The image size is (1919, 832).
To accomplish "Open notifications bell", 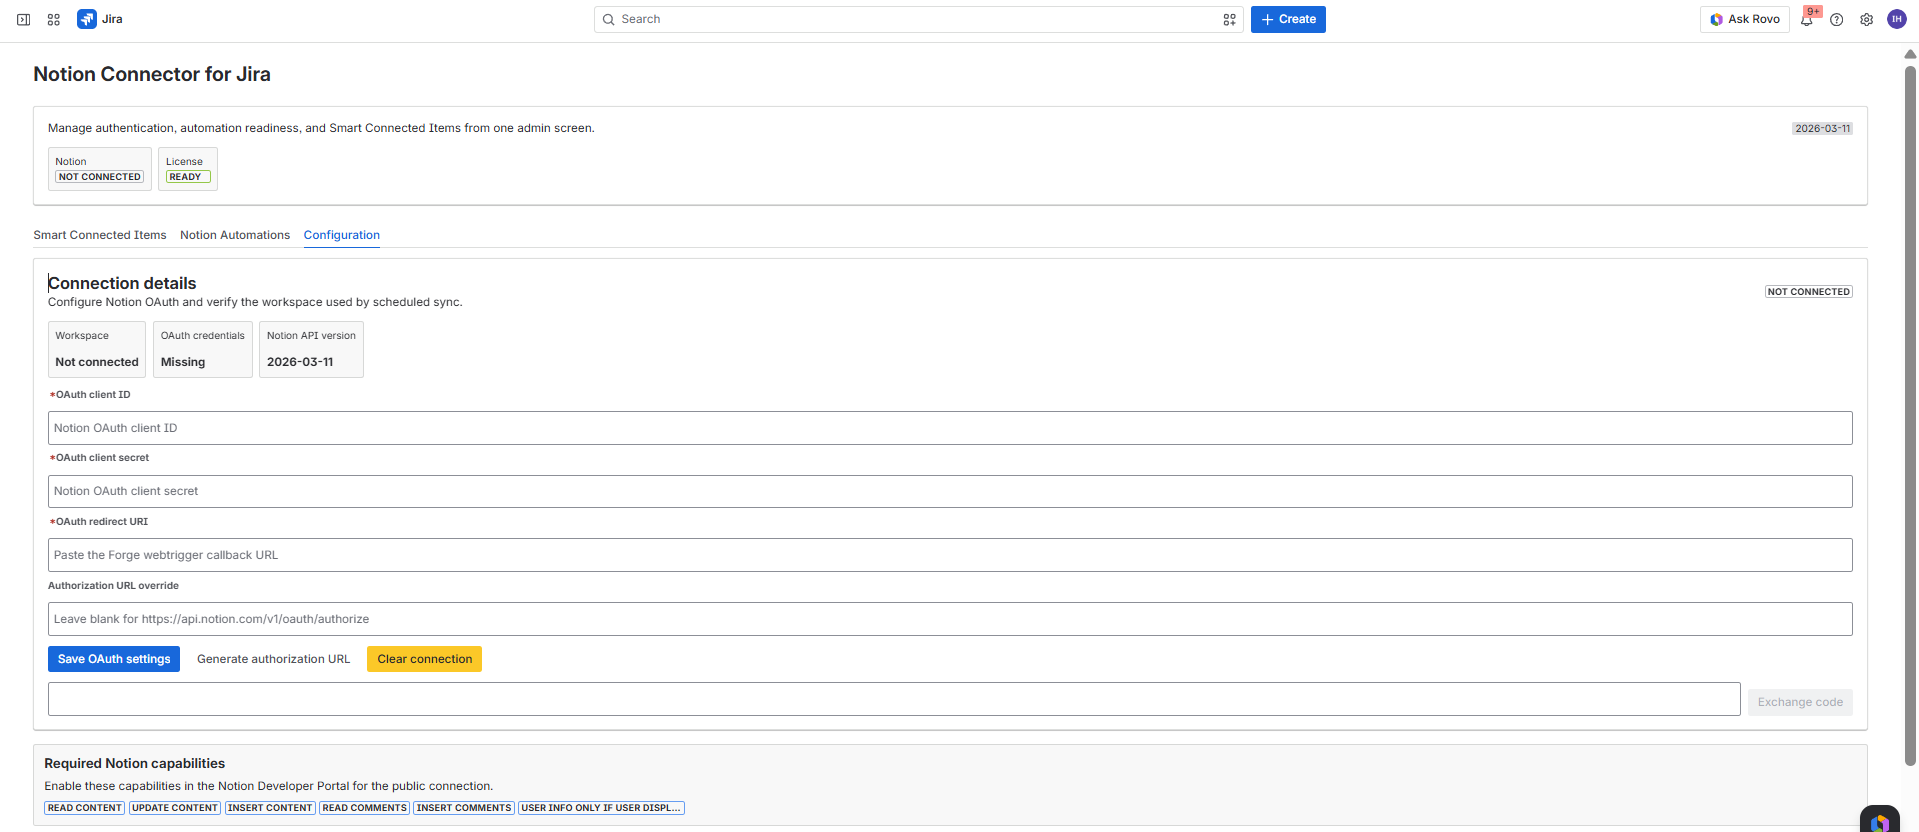I will tap(1807, 19).
